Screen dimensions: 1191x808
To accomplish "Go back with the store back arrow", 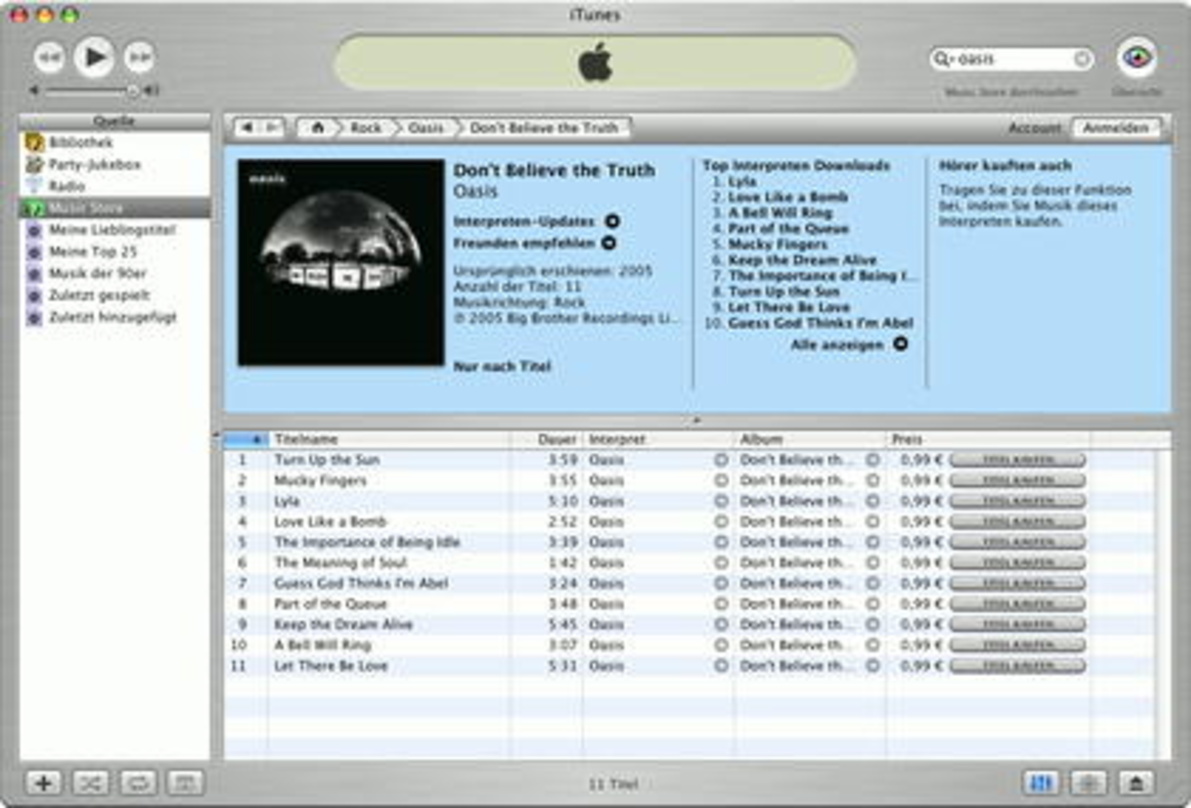I will click(x=247, y=128).
